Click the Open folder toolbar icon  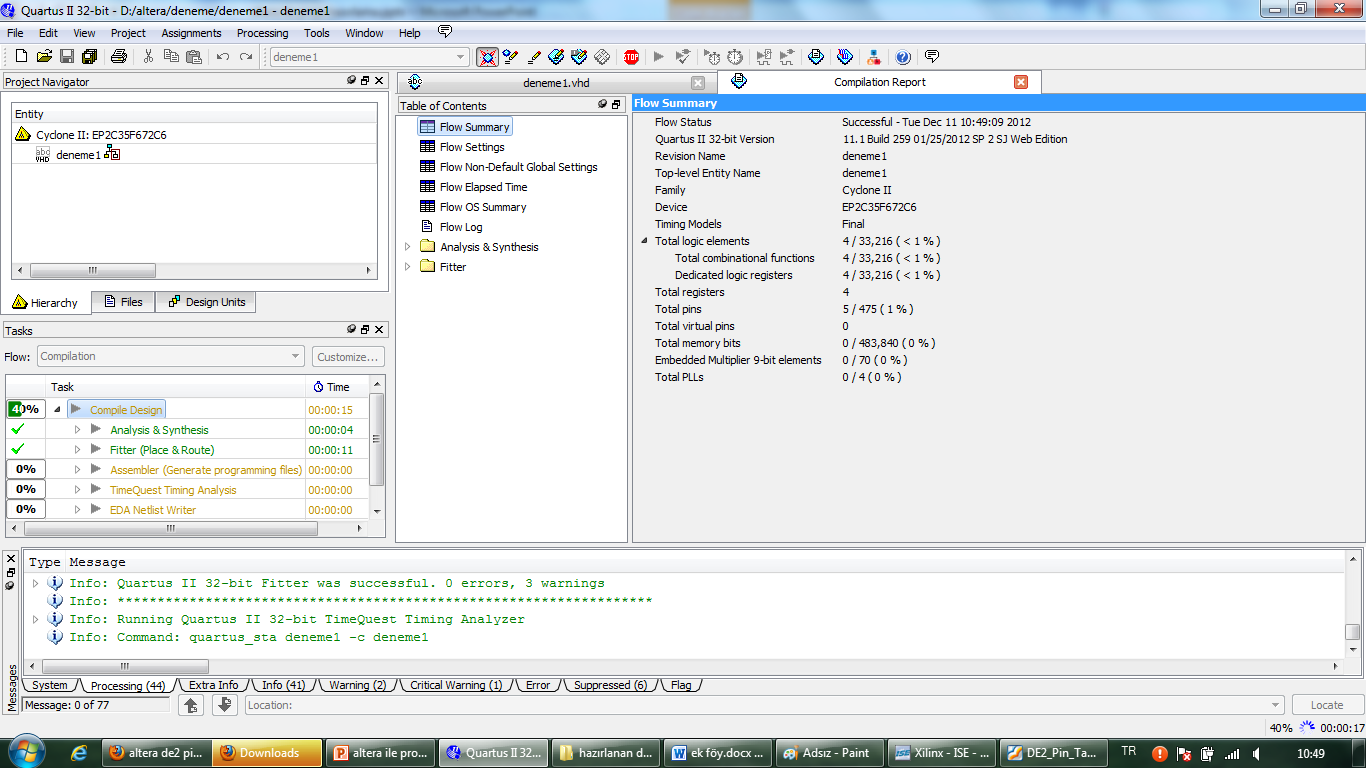coord(44,57)
